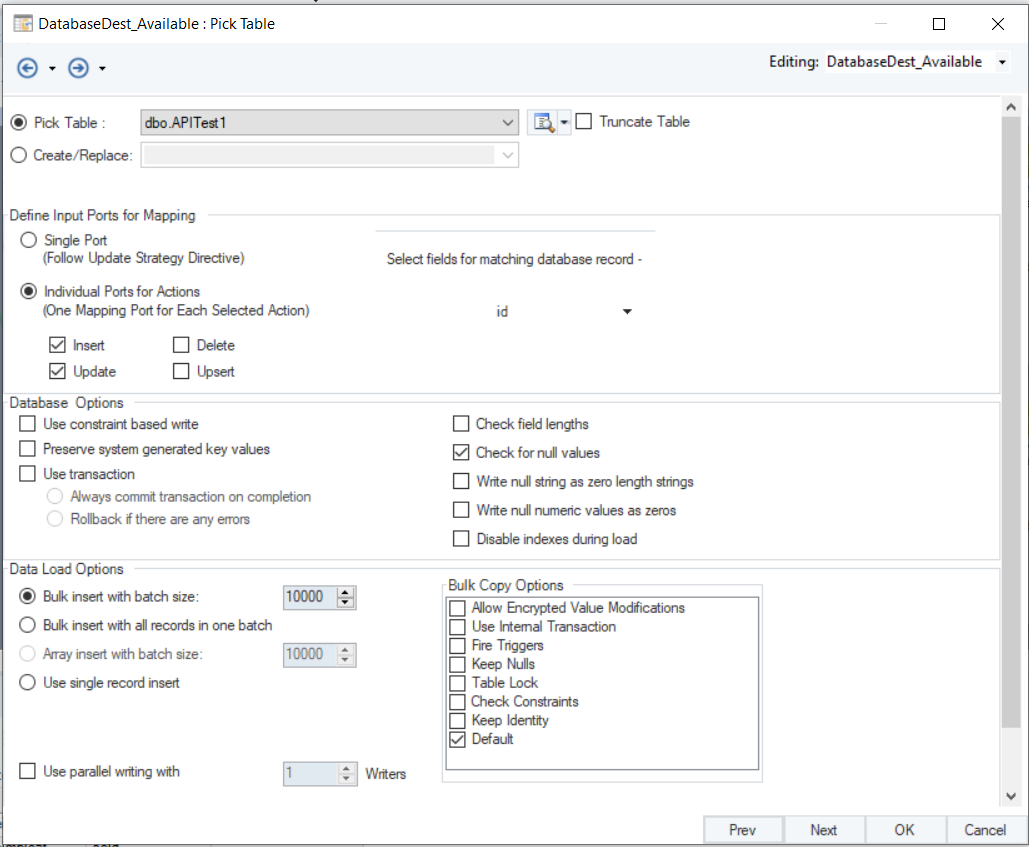Viewport: 1029px width, 847px height.
Task: Click the back navigation arrow icon
Action: coord(28,68)
